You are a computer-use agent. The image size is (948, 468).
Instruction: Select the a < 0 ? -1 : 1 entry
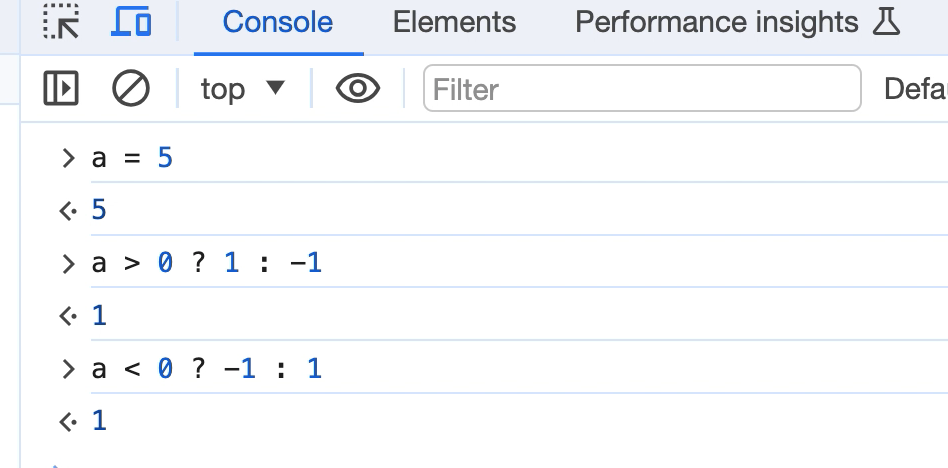coord(206,368)
